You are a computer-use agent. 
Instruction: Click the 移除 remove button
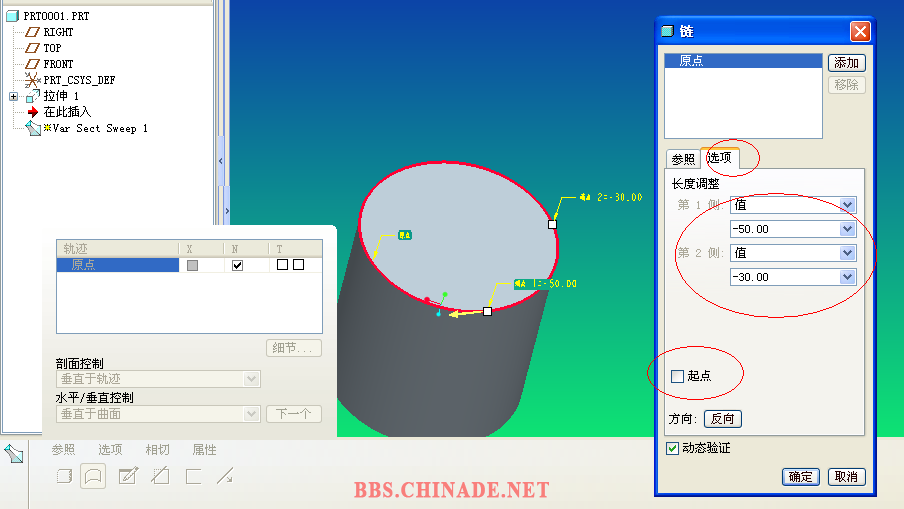[846, 85]
